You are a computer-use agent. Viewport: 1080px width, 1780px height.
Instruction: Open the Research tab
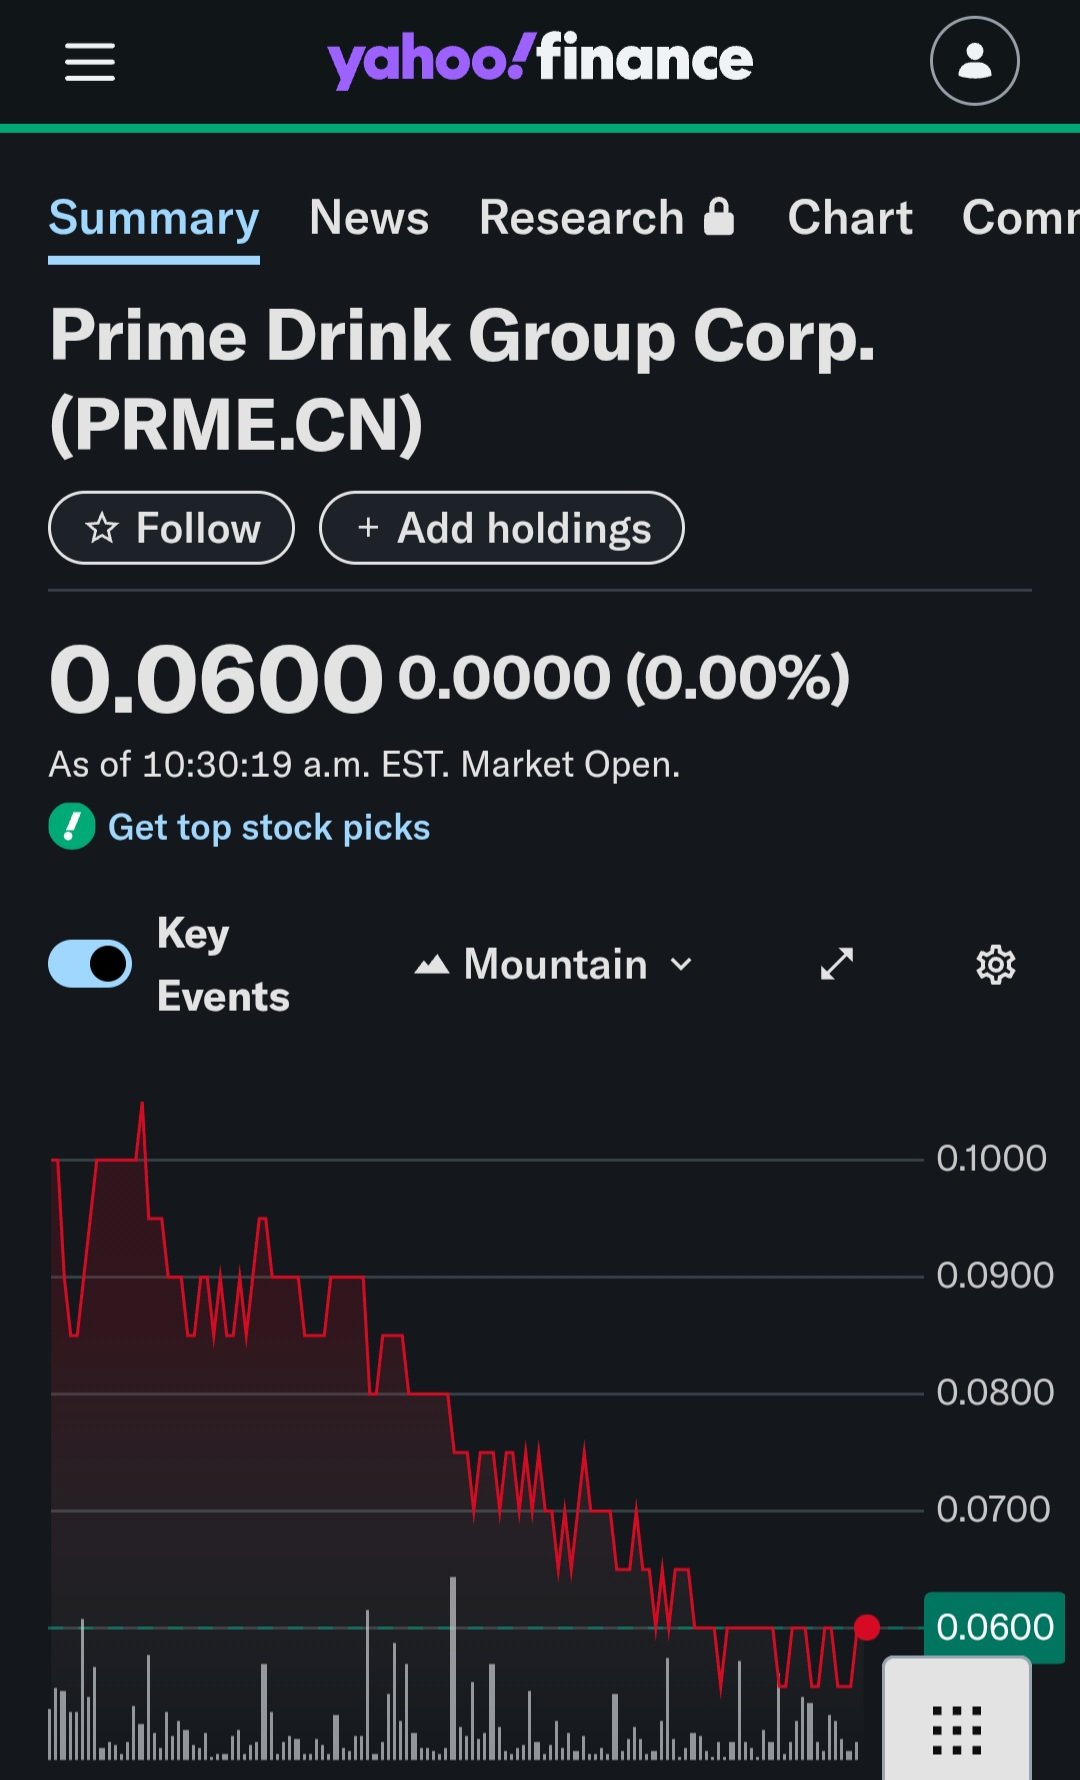pyautogui.click(x=581, y=218)
